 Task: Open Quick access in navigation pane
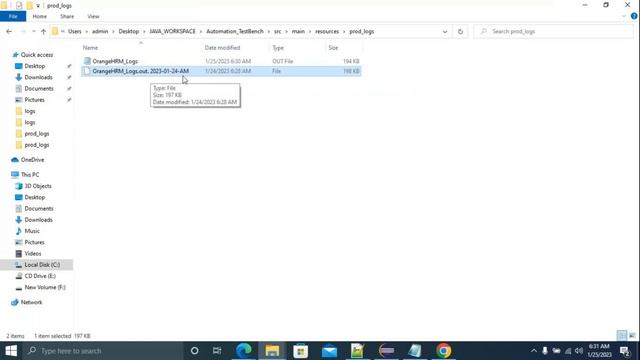click(x=36, y=55)
